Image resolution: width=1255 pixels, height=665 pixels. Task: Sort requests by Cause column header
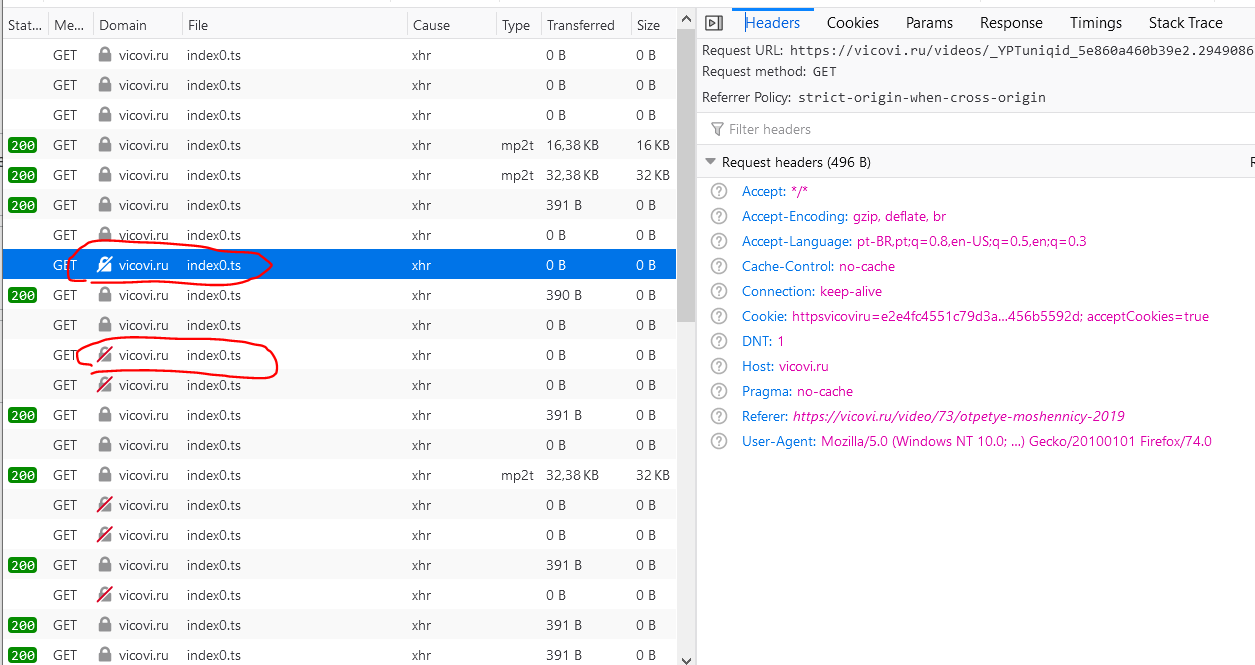[451, 25]
